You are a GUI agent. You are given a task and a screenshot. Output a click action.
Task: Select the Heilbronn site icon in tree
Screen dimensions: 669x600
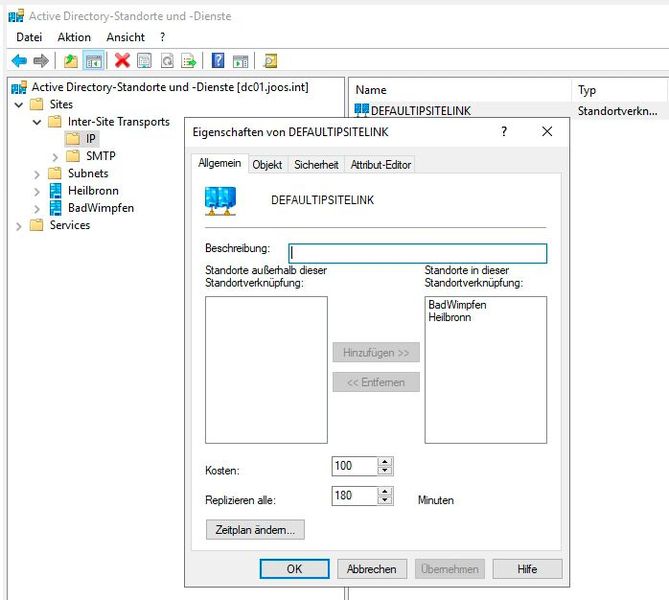(55, 190)
